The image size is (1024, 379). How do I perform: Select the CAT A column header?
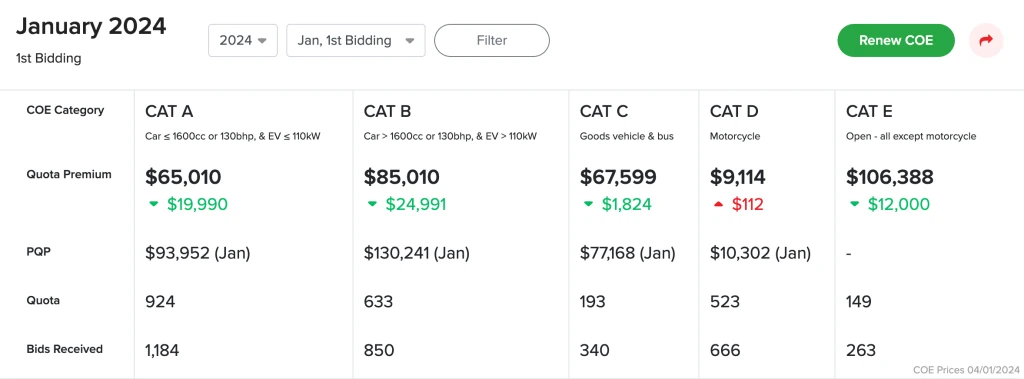(169, 112)
